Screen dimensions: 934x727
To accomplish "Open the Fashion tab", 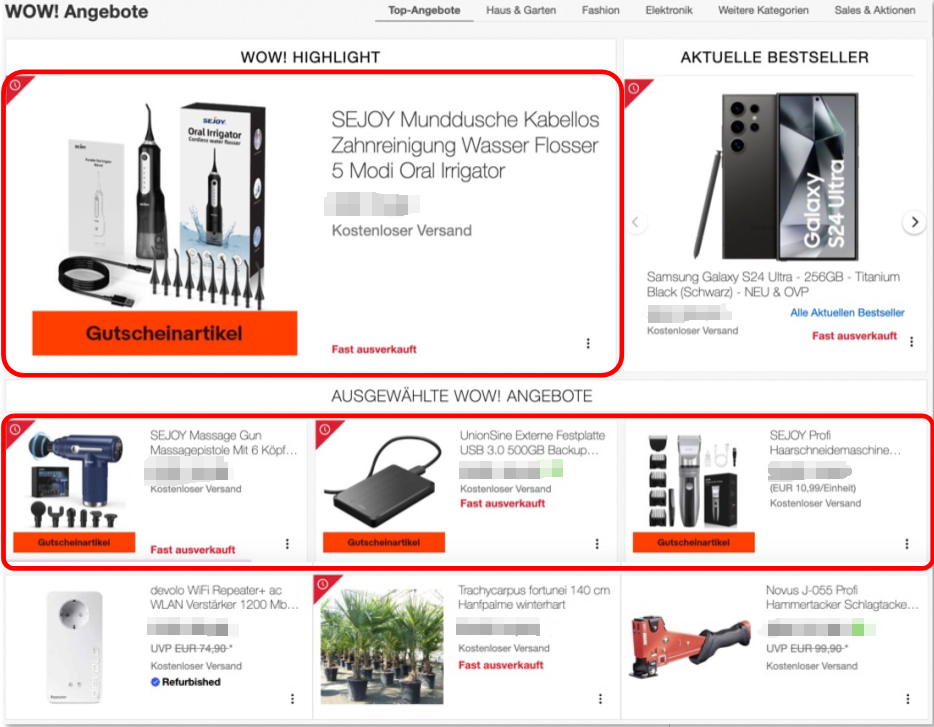I will click(x=600, y=10).
